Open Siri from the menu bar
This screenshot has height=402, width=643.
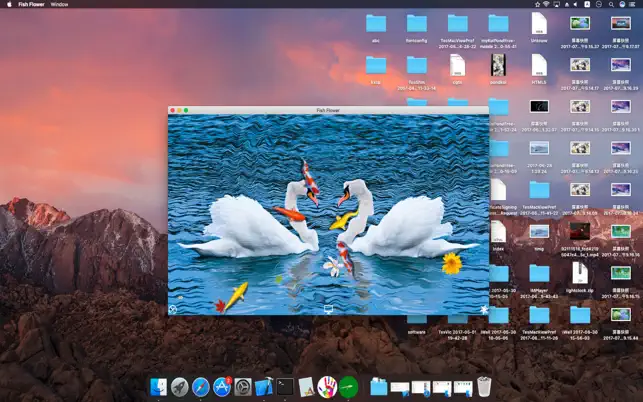[x=622, y=4]
